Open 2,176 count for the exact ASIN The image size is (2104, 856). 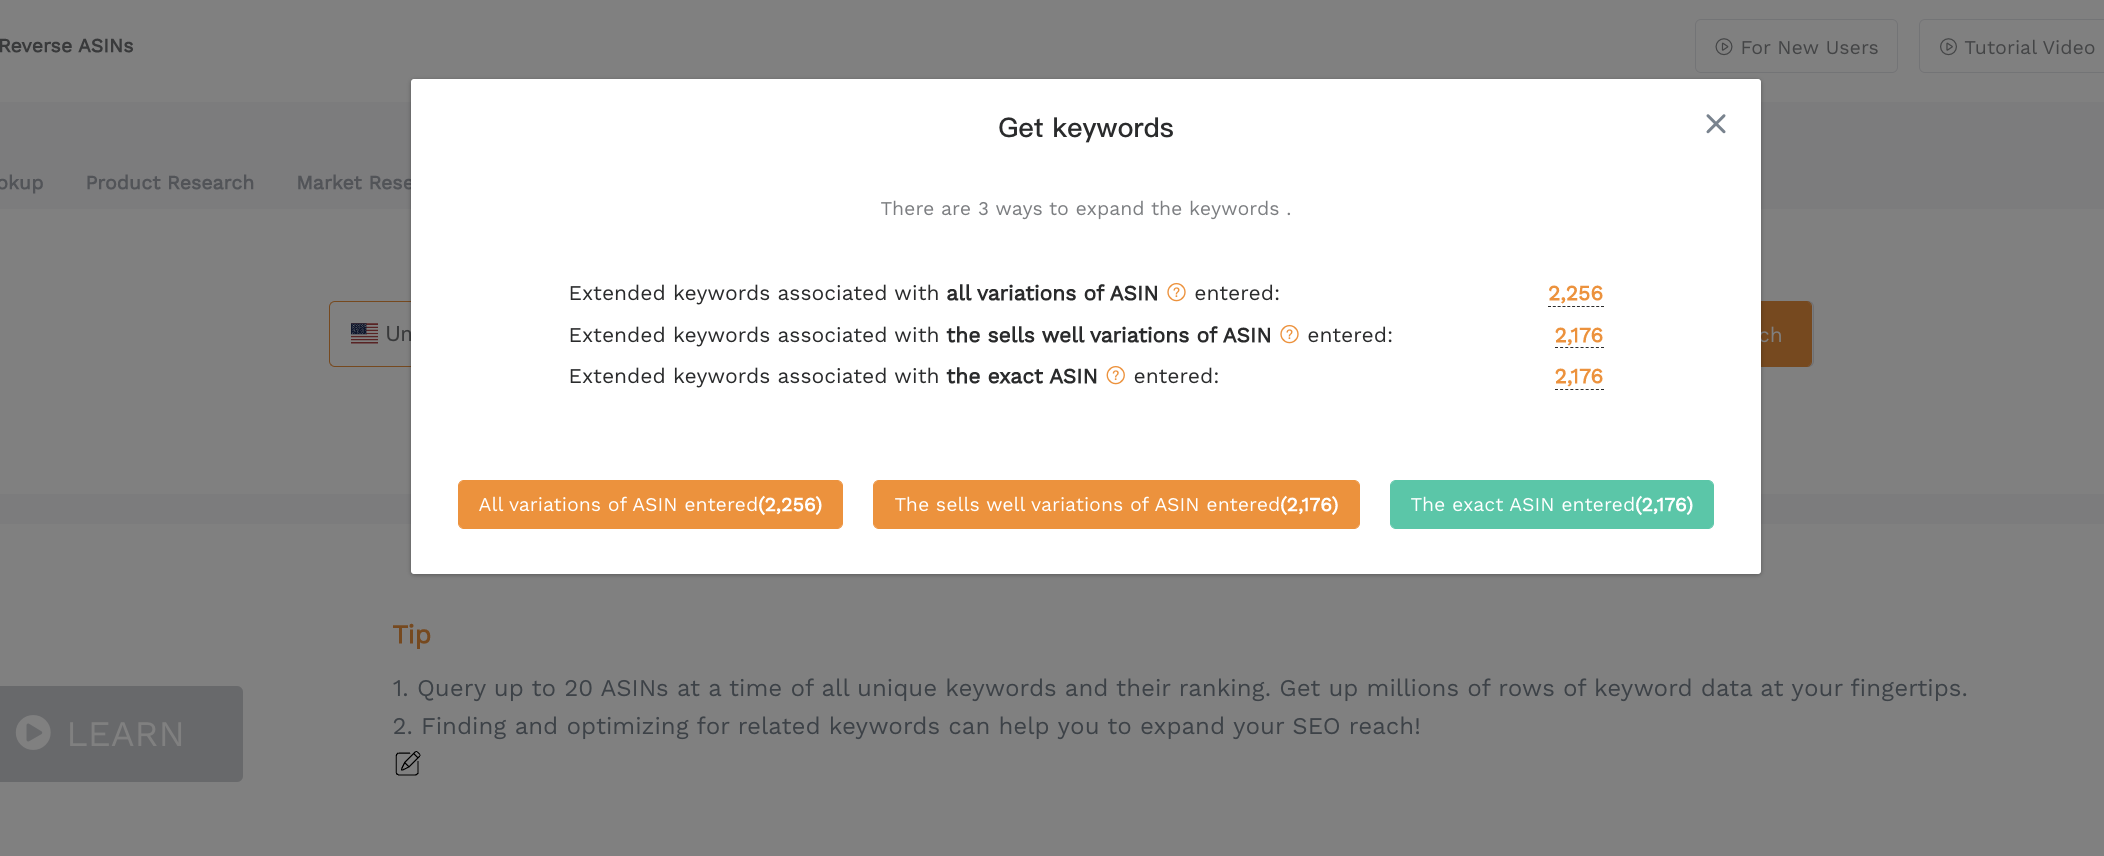click(x=1578, y=376)
